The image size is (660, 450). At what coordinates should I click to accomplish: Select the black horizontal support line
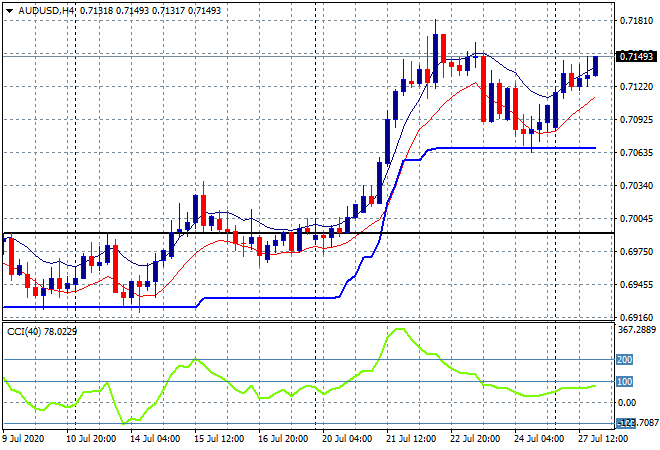tap(308, 233)
